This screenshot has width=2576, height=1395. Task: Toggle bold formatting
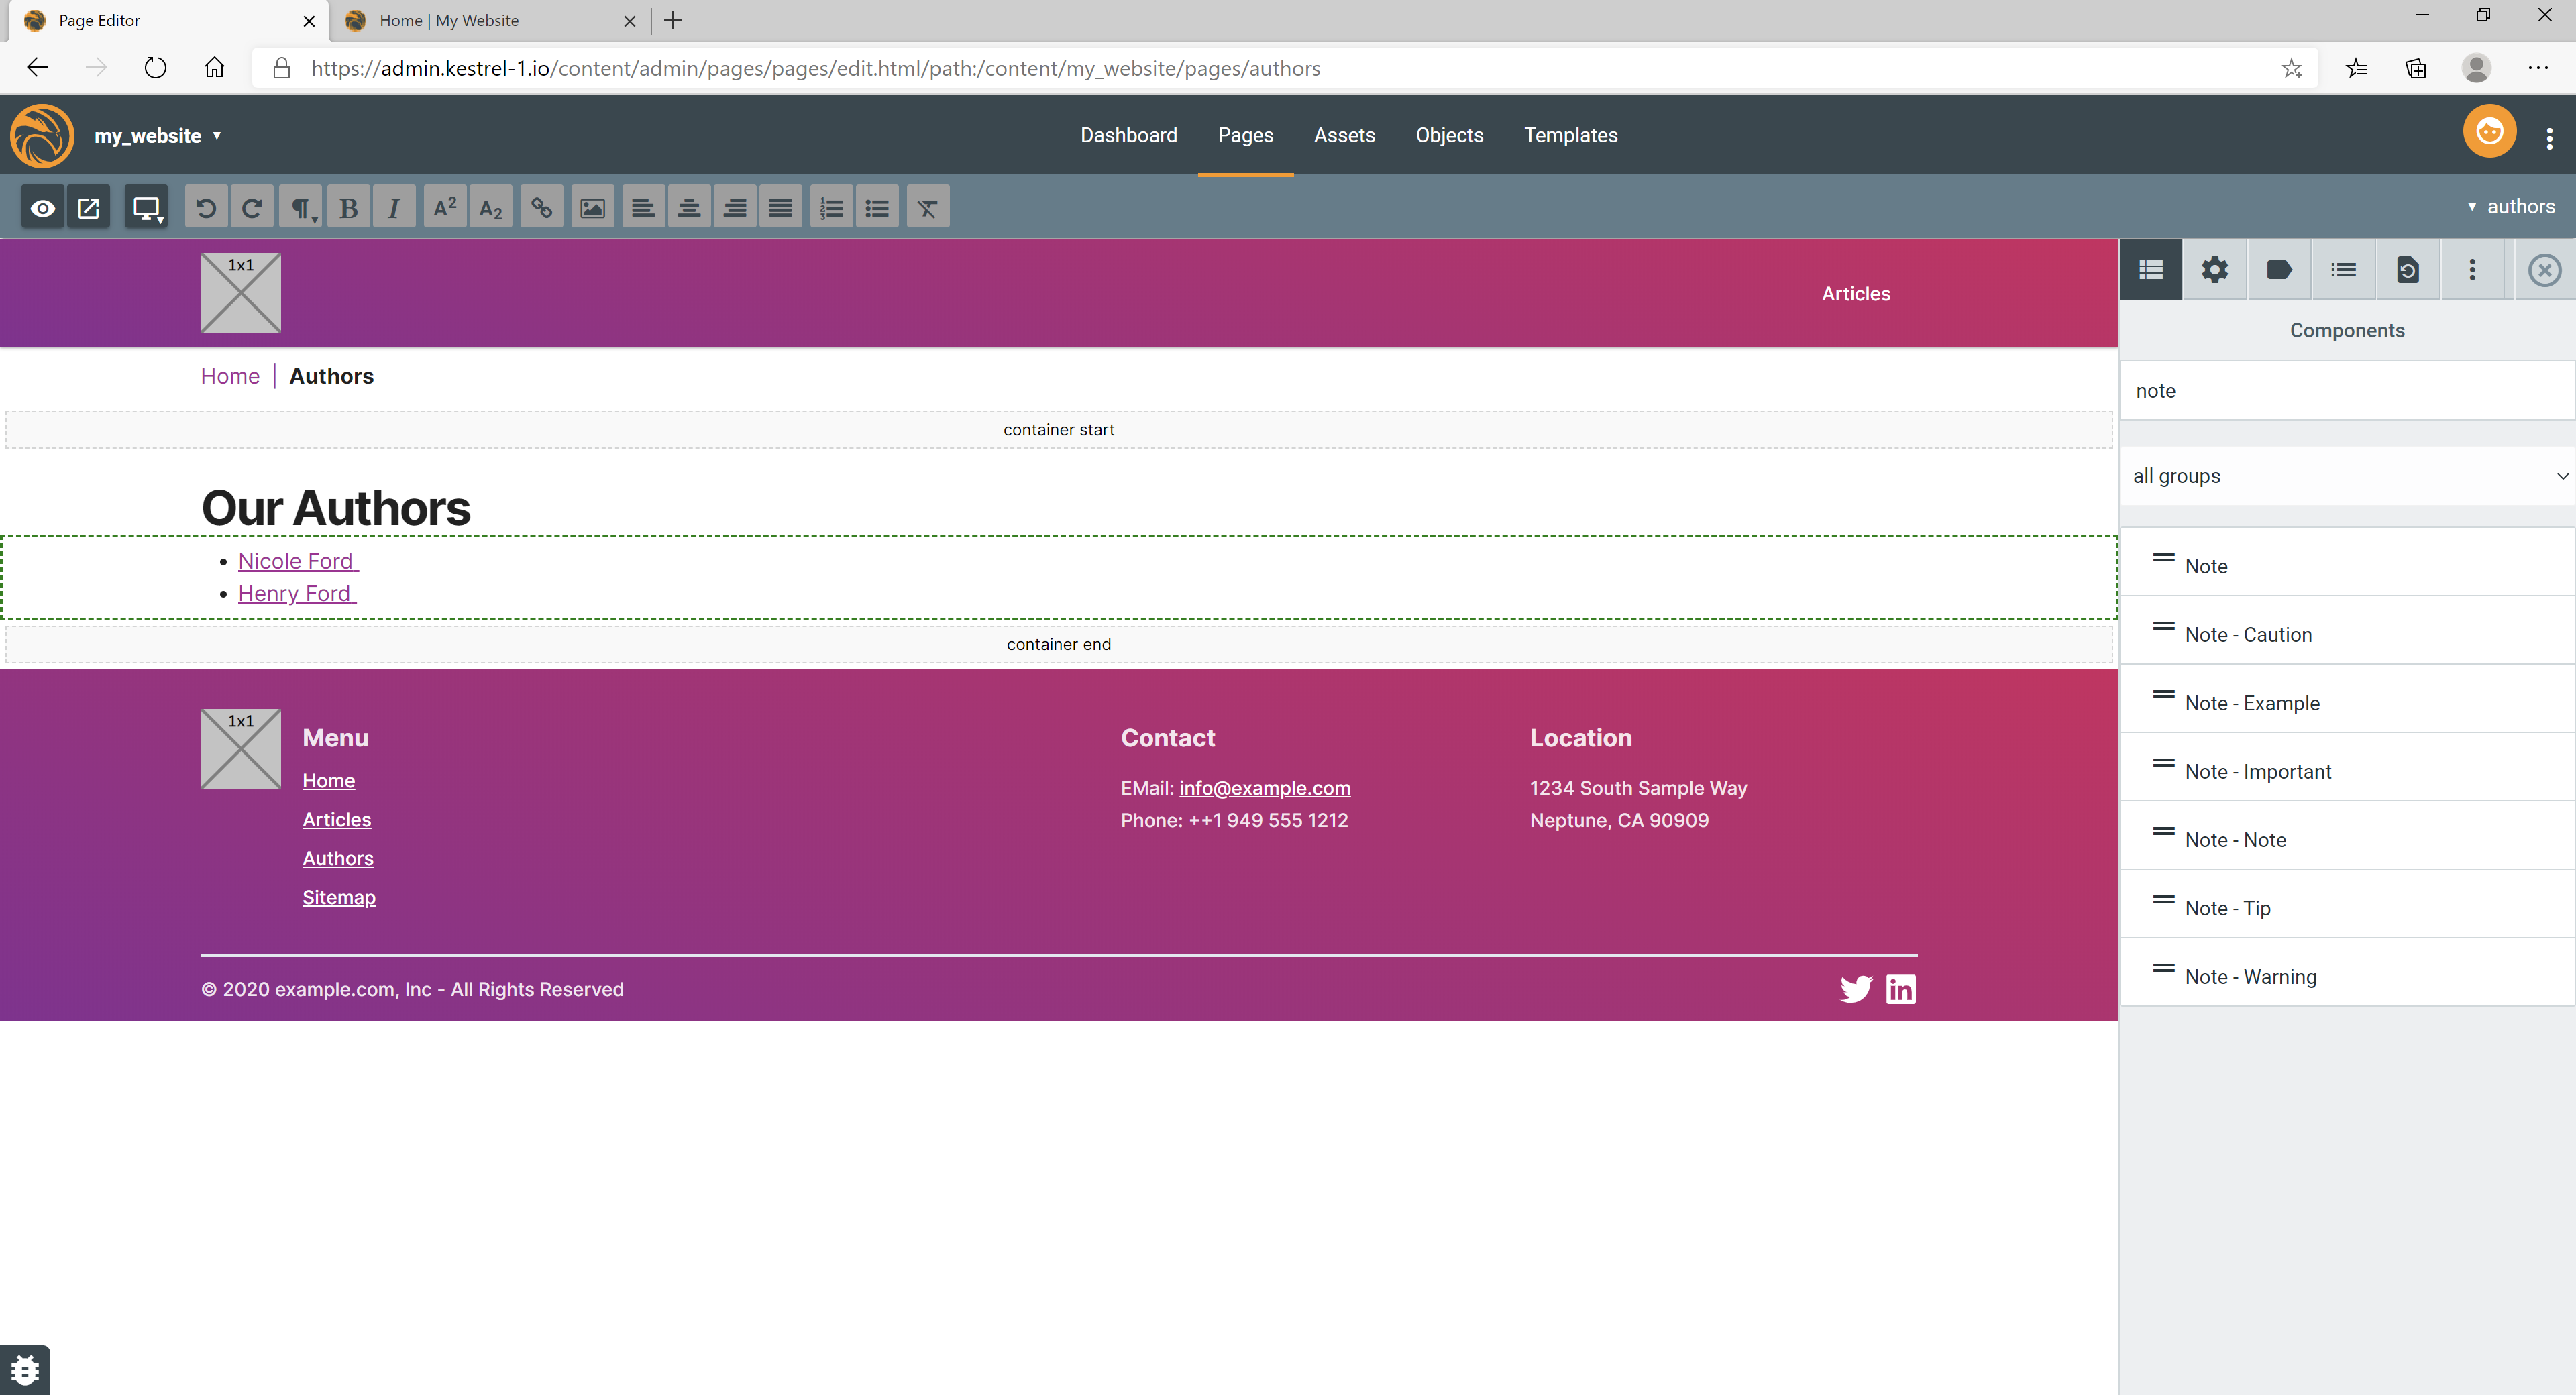point(348,208)
